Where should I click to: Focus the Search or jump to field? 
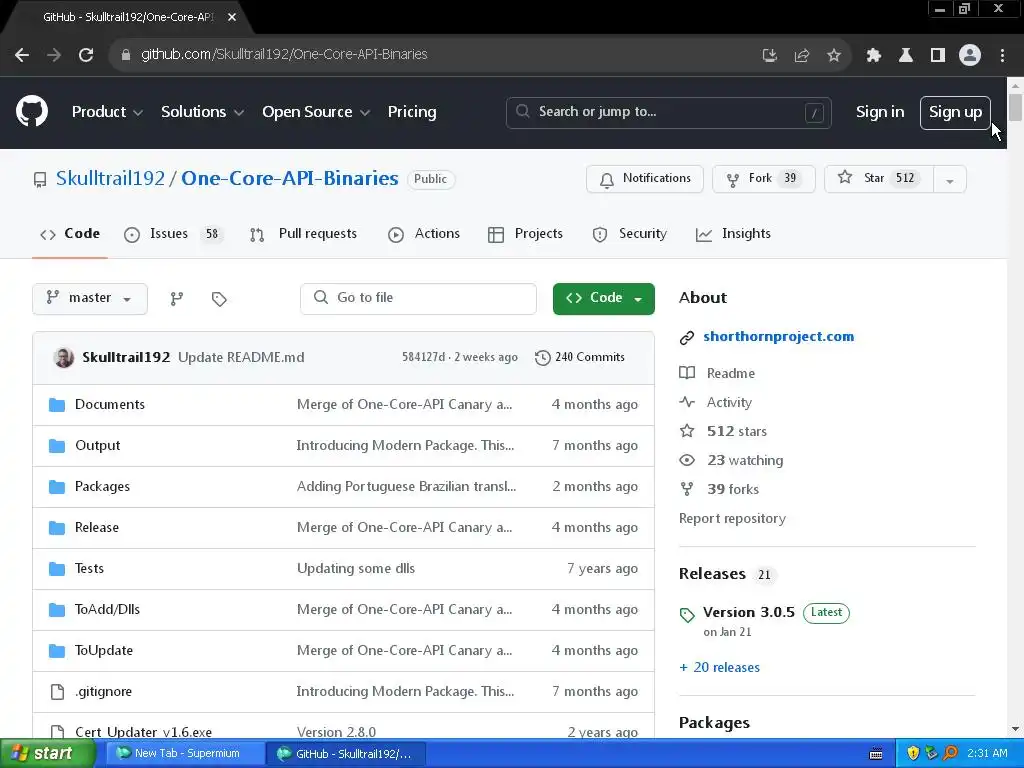[x=668, y=112]
